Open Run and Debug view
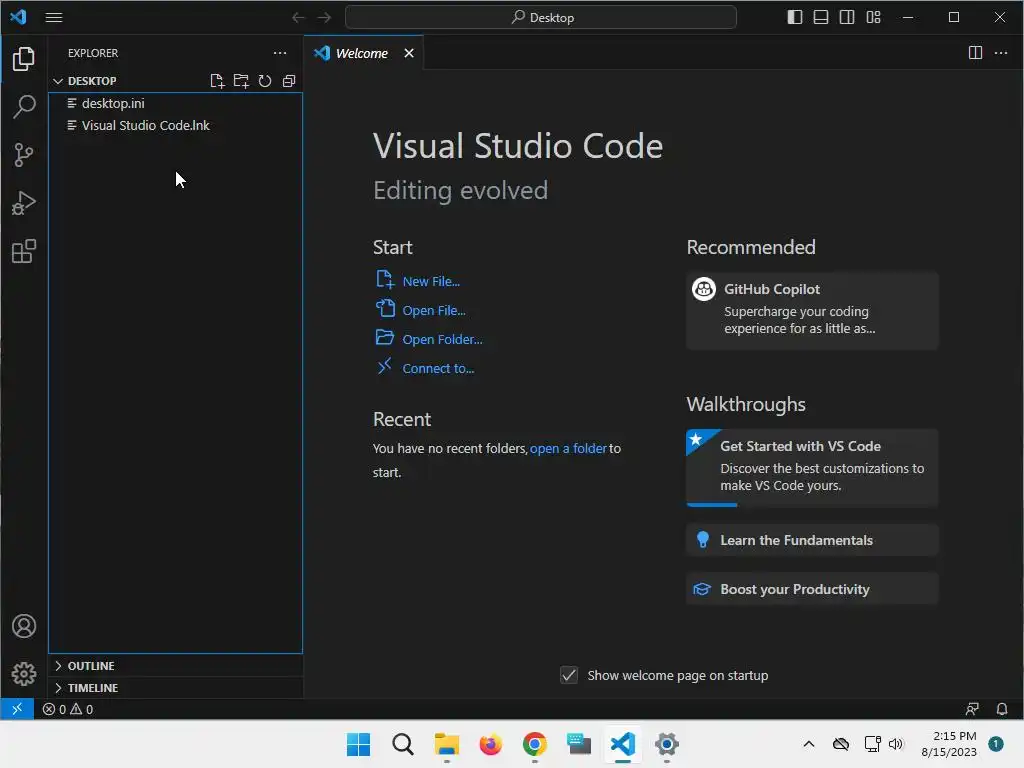 pyautogui.click(x=24, y=203)
